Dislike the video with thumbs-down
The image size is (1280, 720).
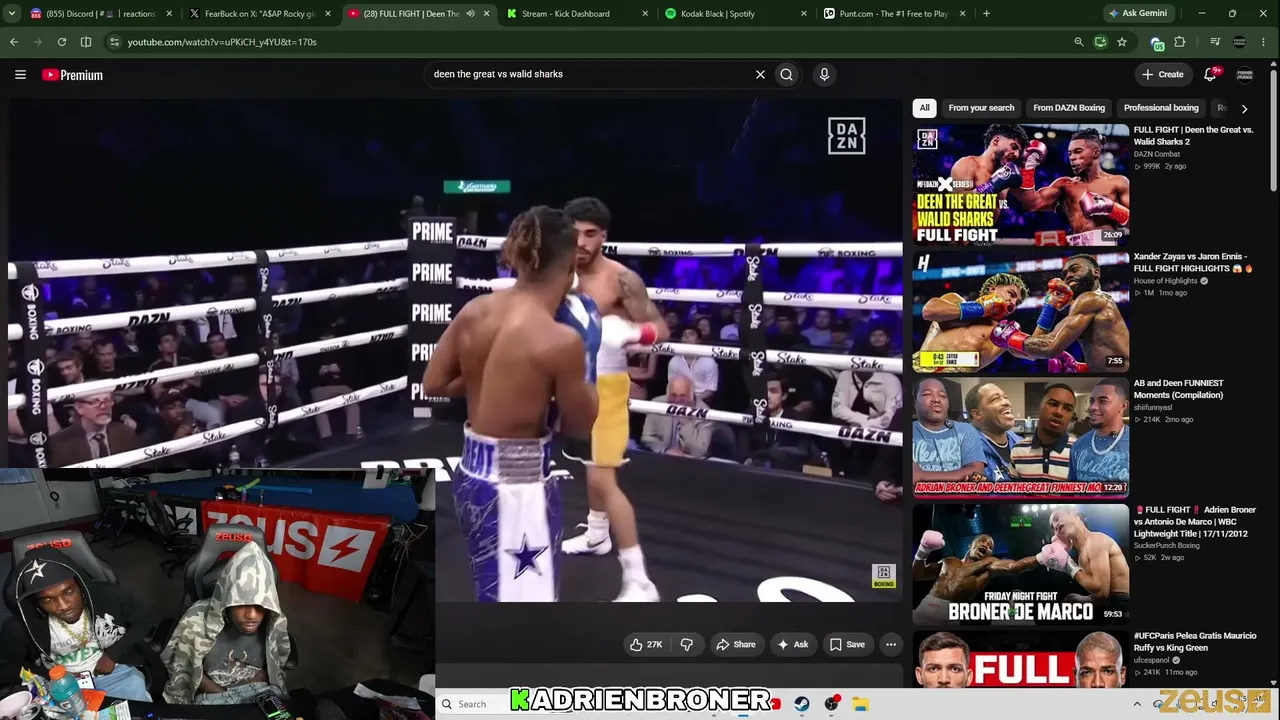pyautogui.click(x=687, y=645)
